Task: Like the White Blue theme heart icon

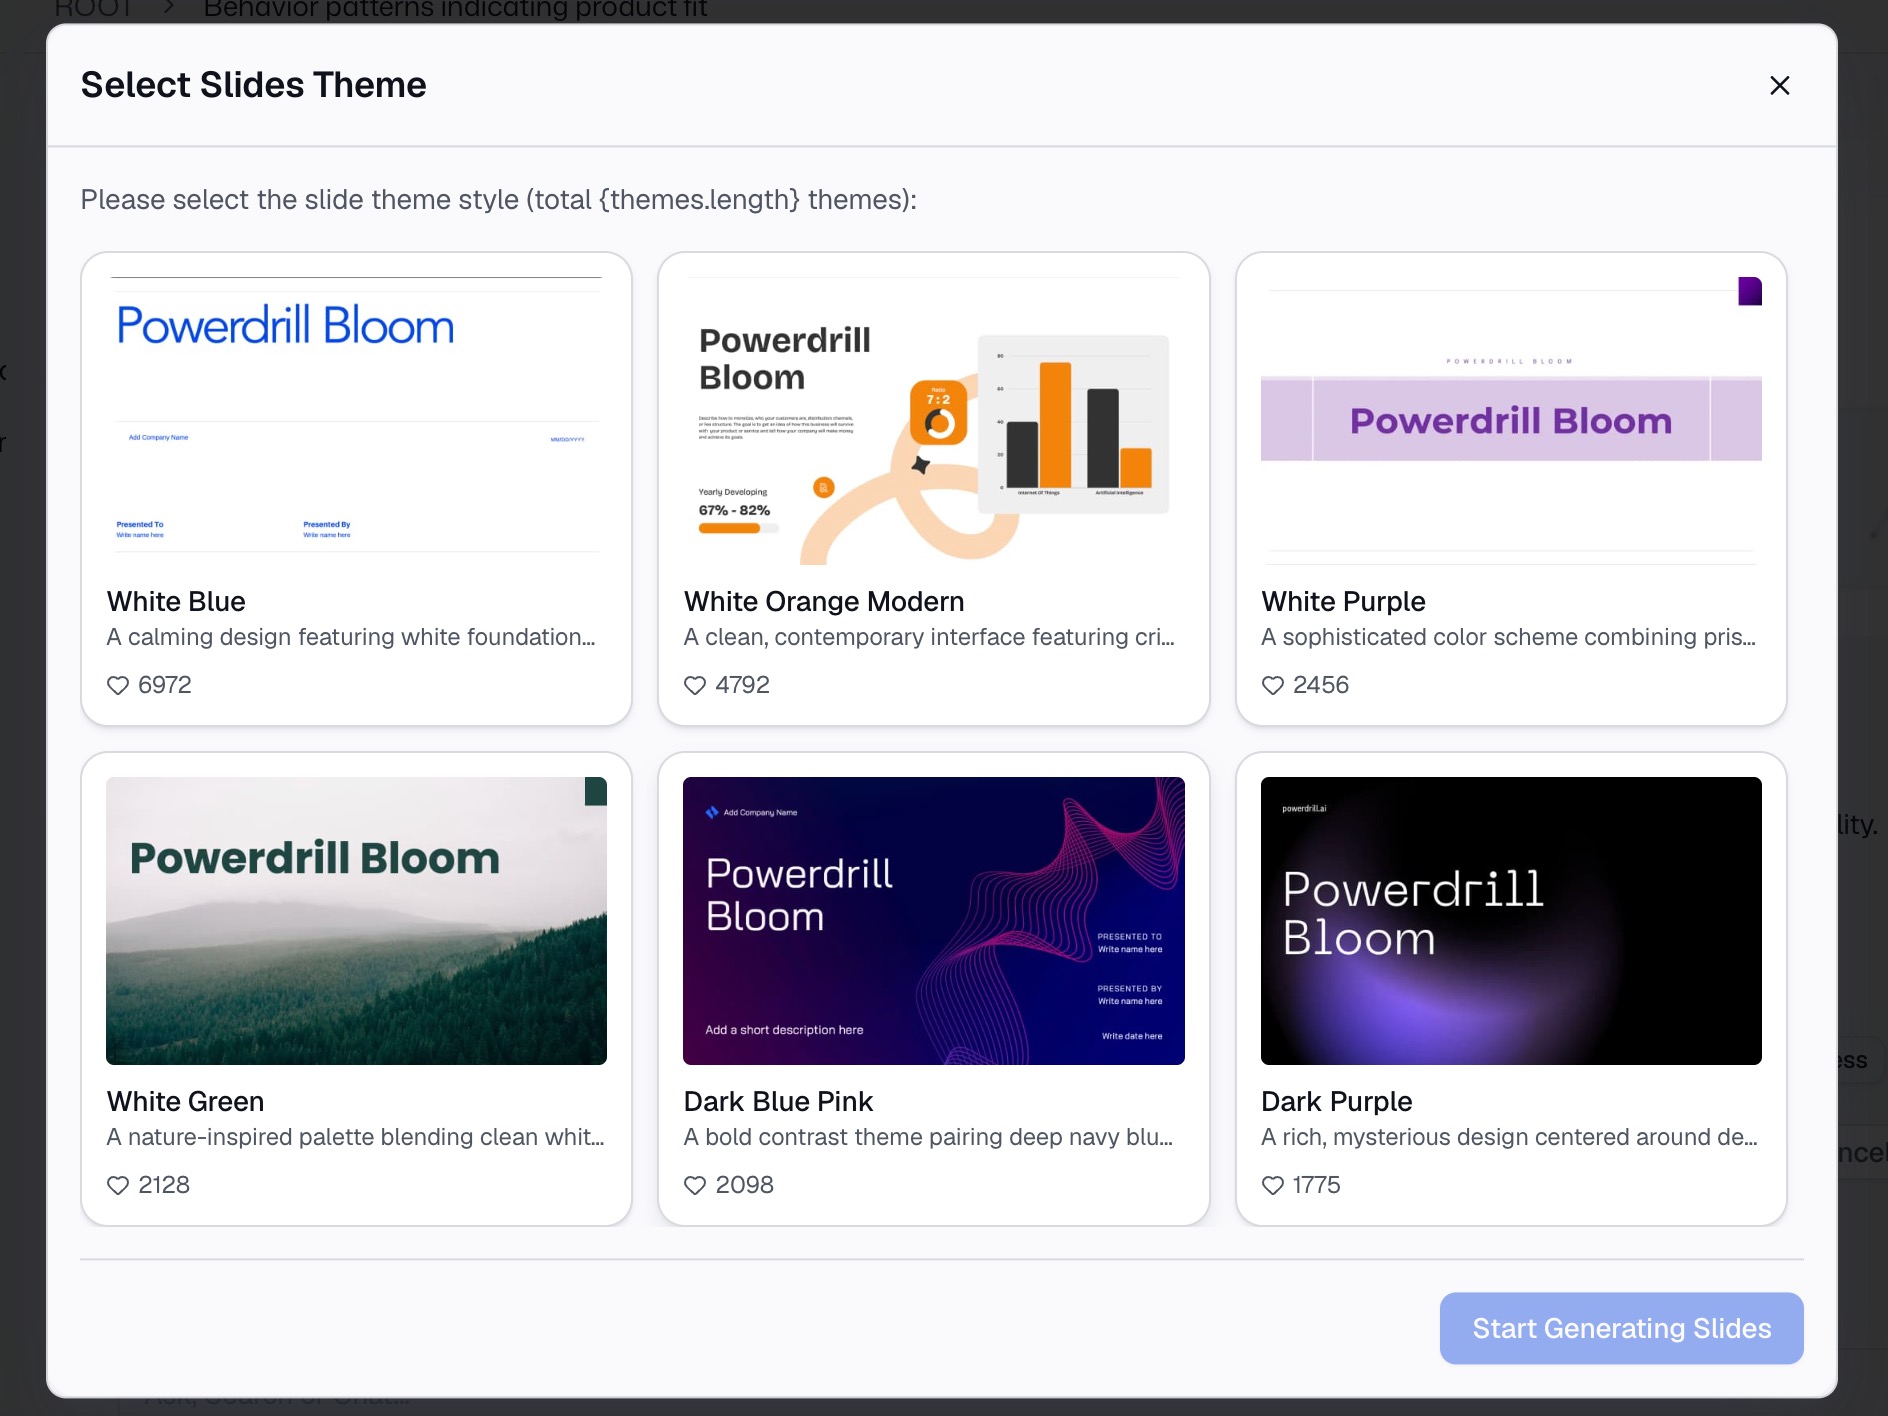Action: [x=118, y=685]
